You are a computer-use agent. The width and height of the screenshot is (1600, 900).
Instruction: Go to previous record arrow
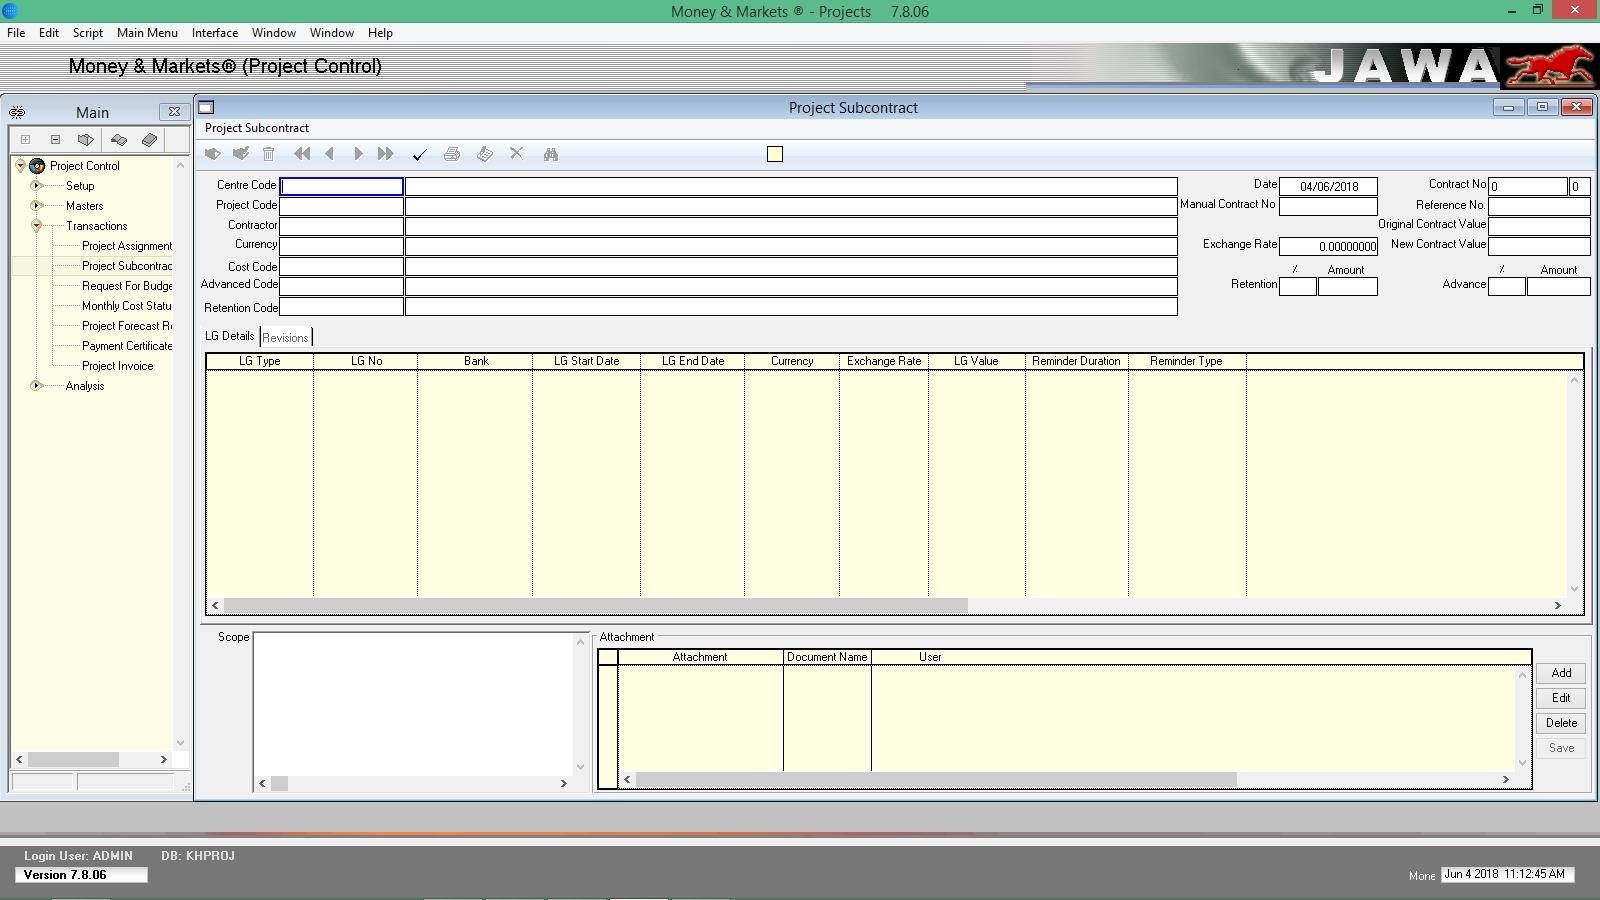coord(329,154)
